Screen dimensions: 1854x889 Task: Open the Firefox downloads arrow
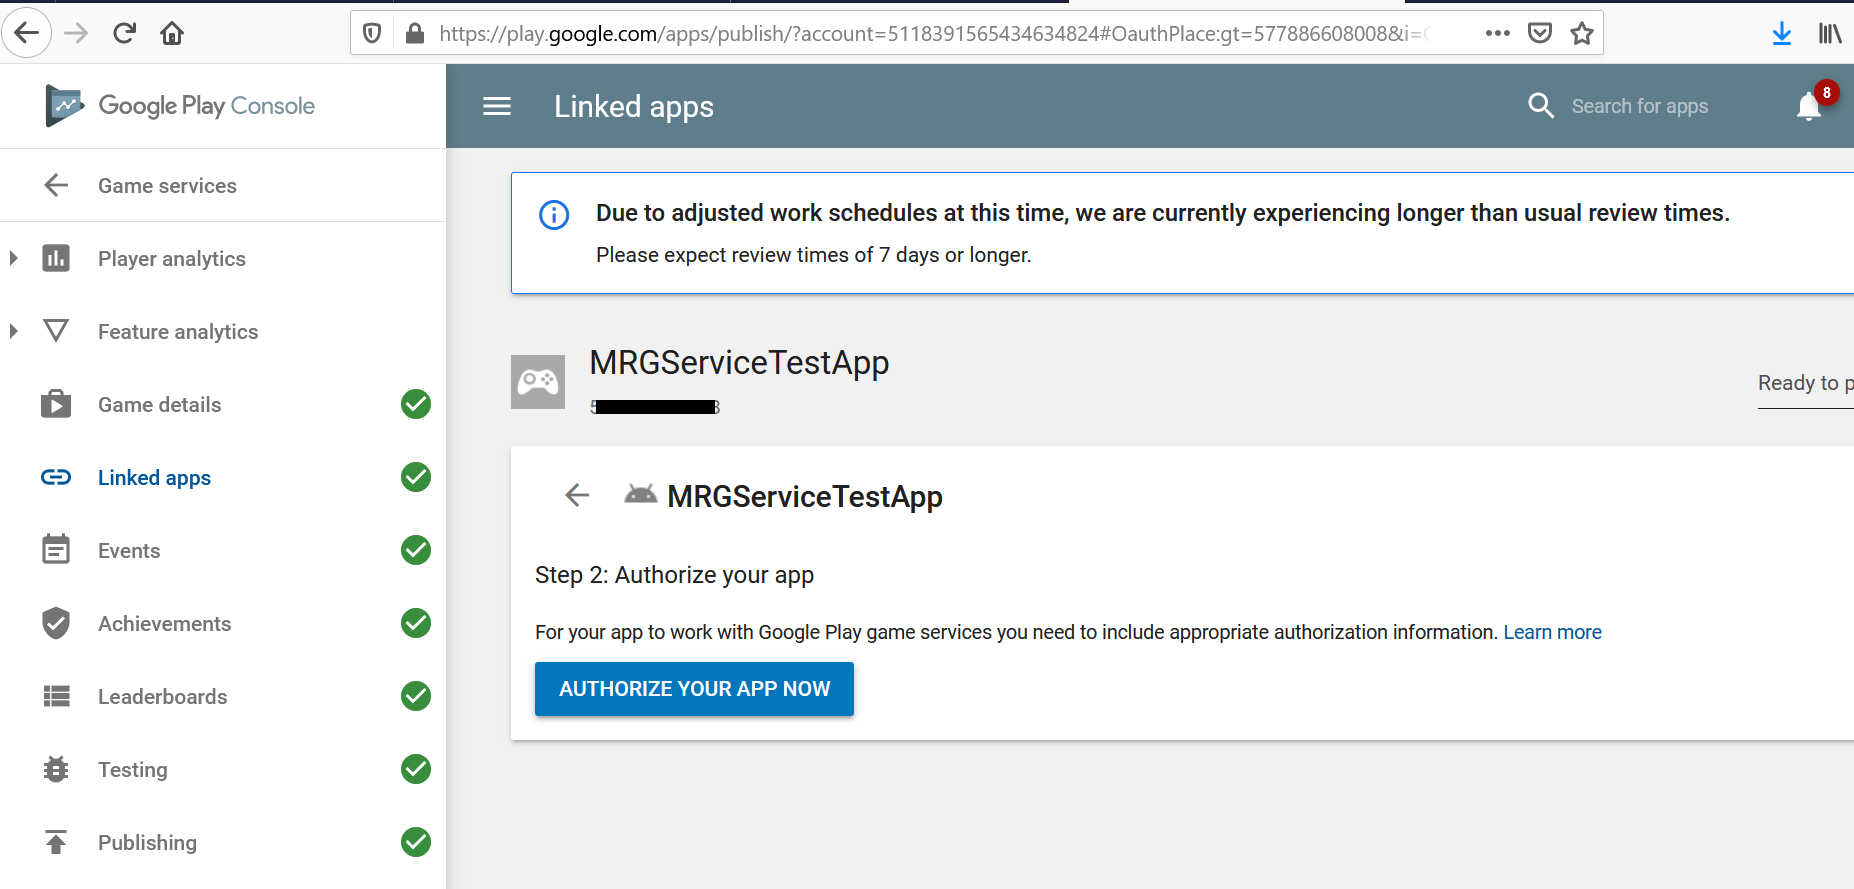(1782, 34)
